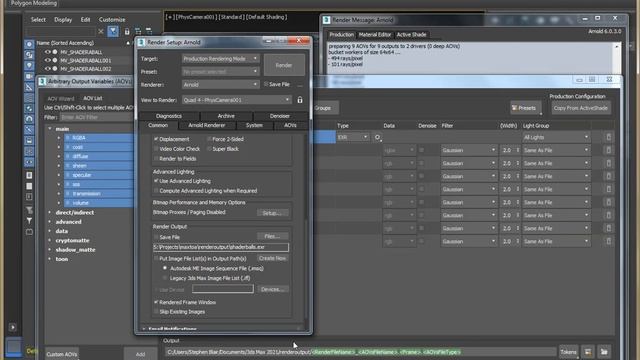The width and height of the screenshot is (640, 360).
Task: Expand the advanced AOV group
Action: pos(50,222)
